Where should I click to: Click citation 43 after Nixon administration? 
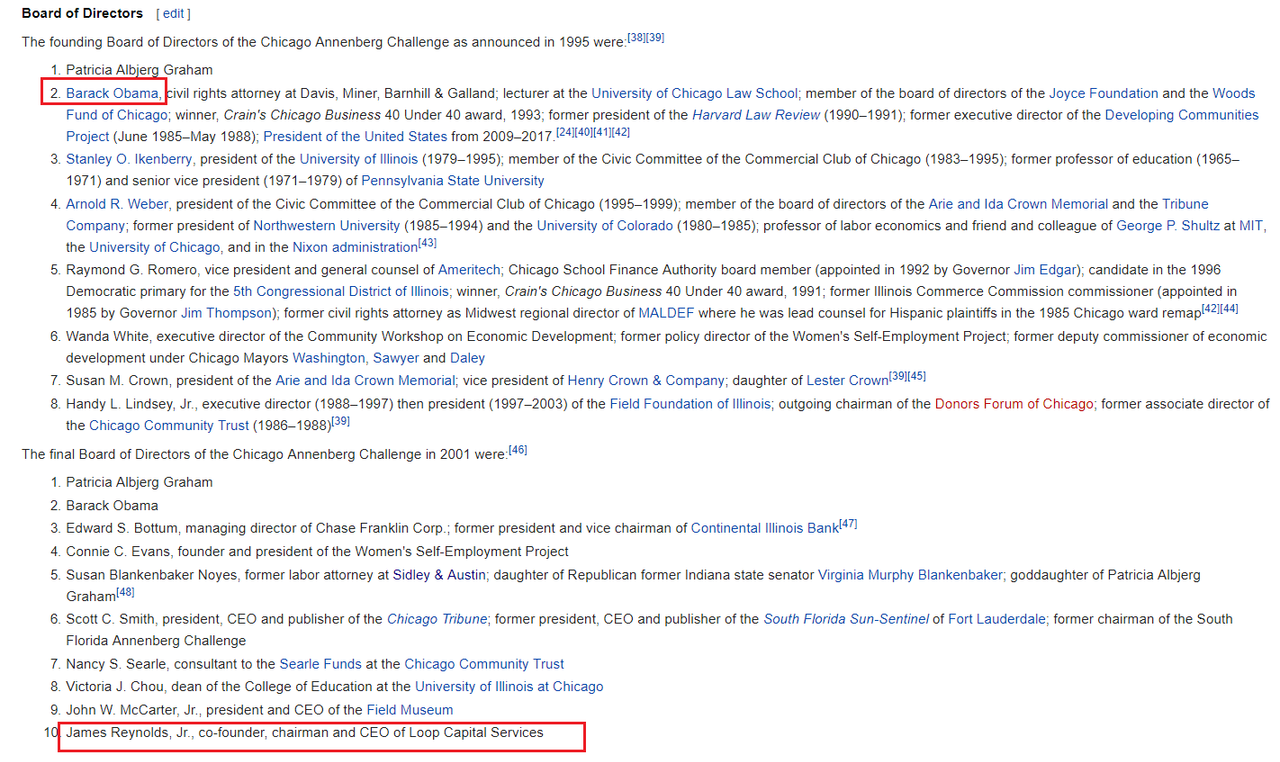click(x=427, y=243)
